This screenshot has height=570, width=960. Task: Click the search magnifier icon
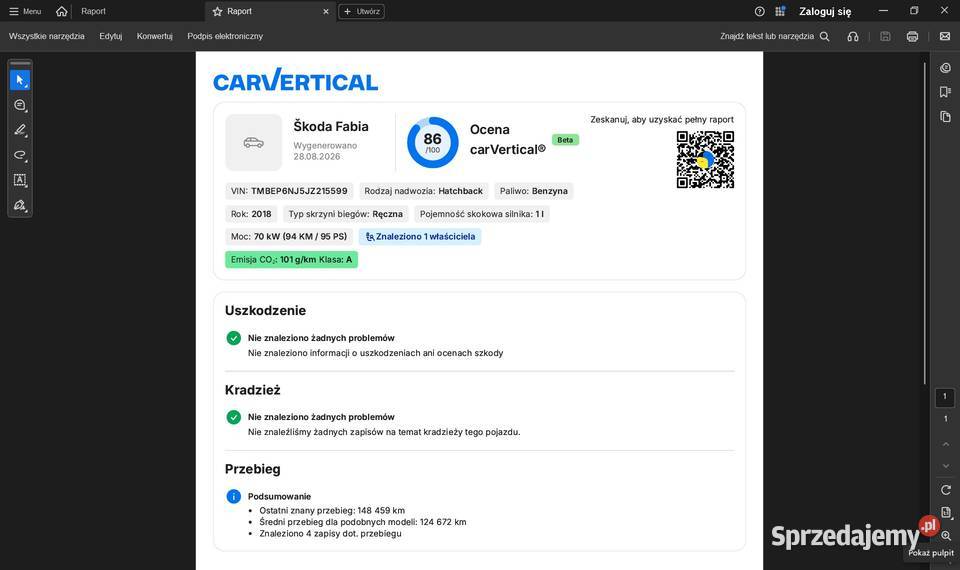pos(825,36)
